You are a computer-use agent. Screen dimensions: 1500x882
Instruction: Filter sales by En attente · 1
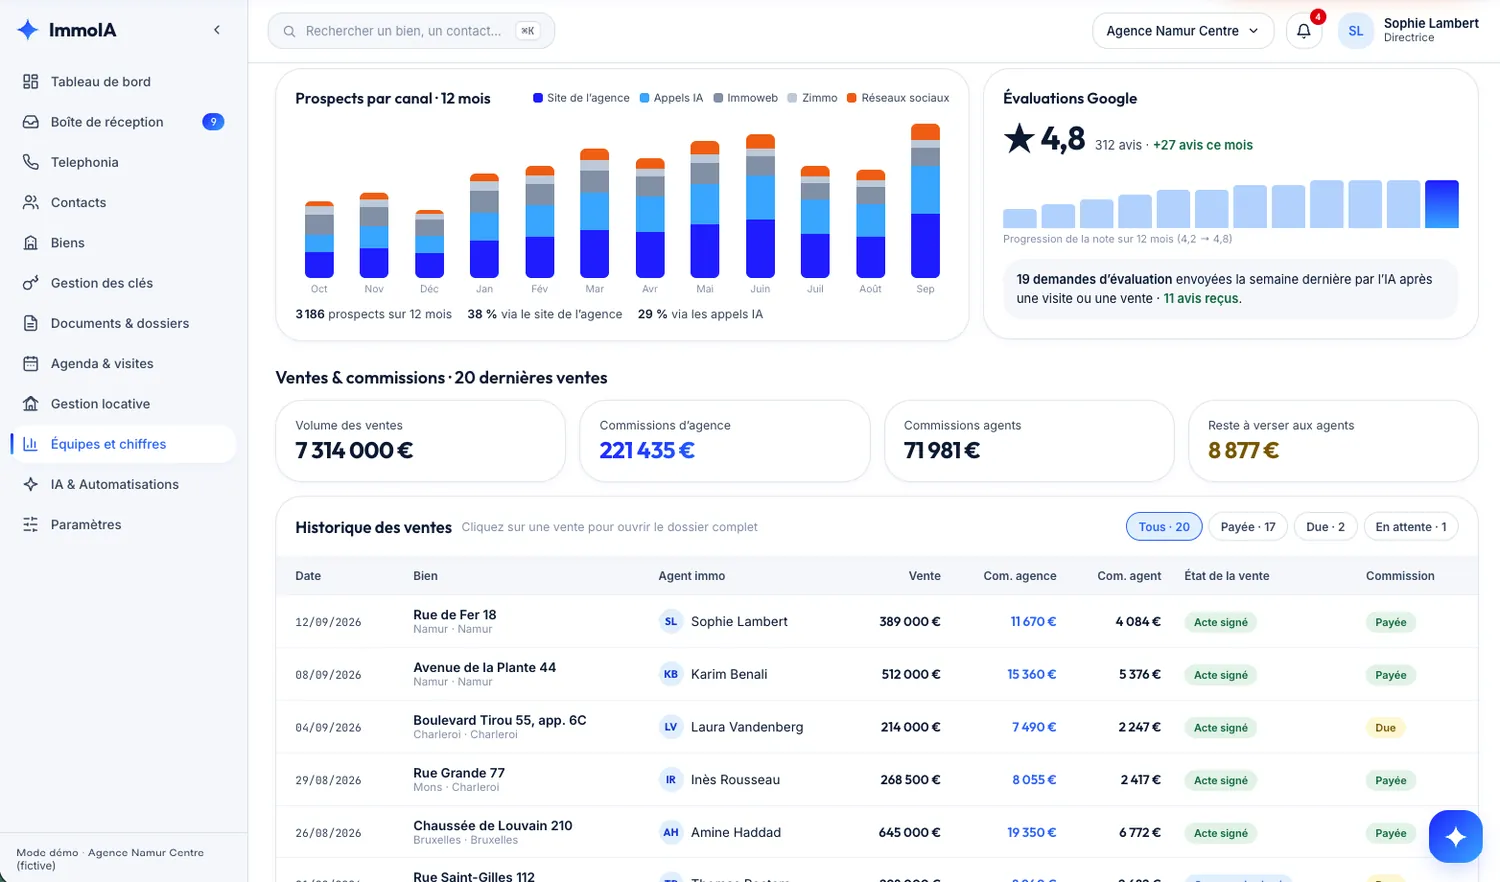click(x=1411, y=527)
